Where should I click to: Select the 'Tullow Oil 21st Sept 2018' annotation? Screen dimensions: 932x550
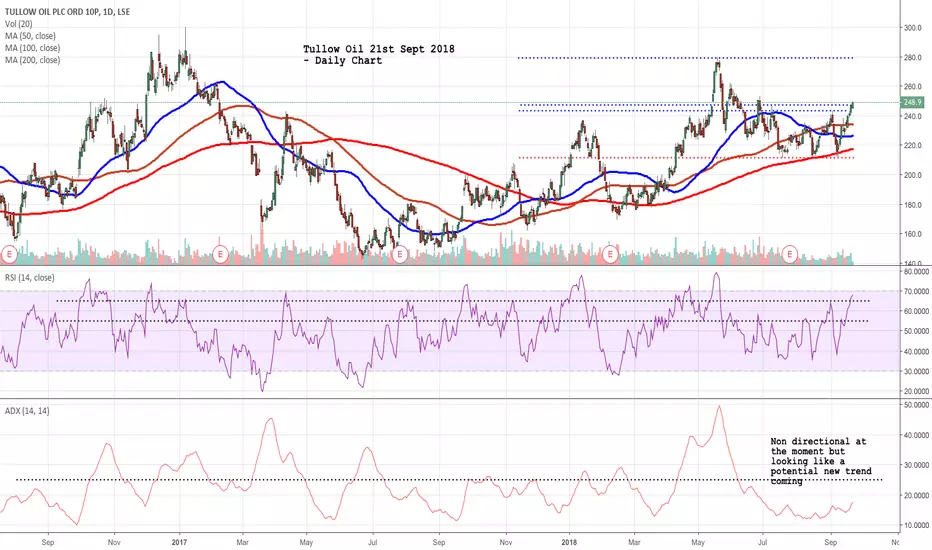pyautogui.click(x=379, y=55)
